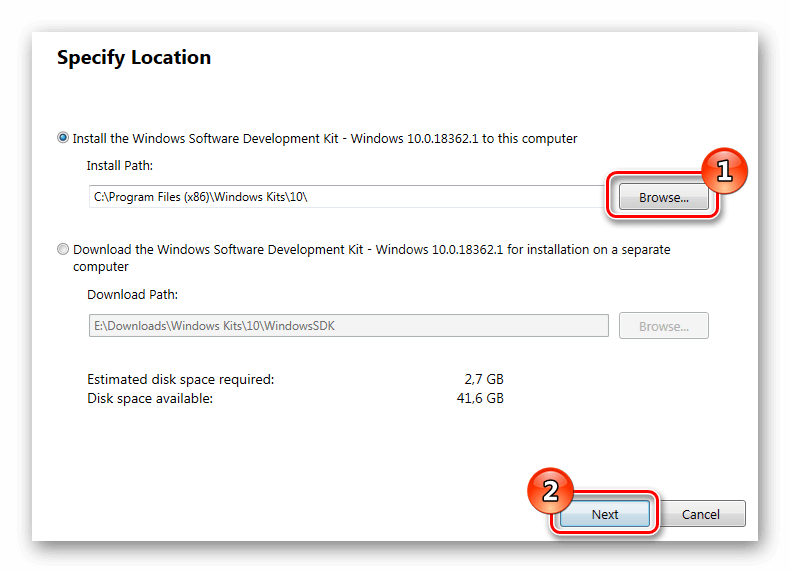The height and width of the screenshot is (573, 790).
Task: Click the "41,6 GB" disk space available value
Action: pos(480,399)
